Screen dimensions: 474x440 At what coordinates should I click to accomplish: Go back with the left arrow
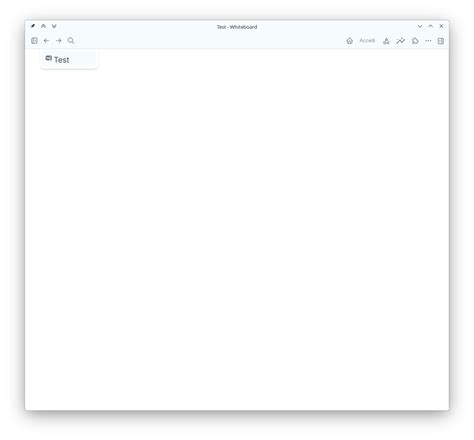point(46,41)
